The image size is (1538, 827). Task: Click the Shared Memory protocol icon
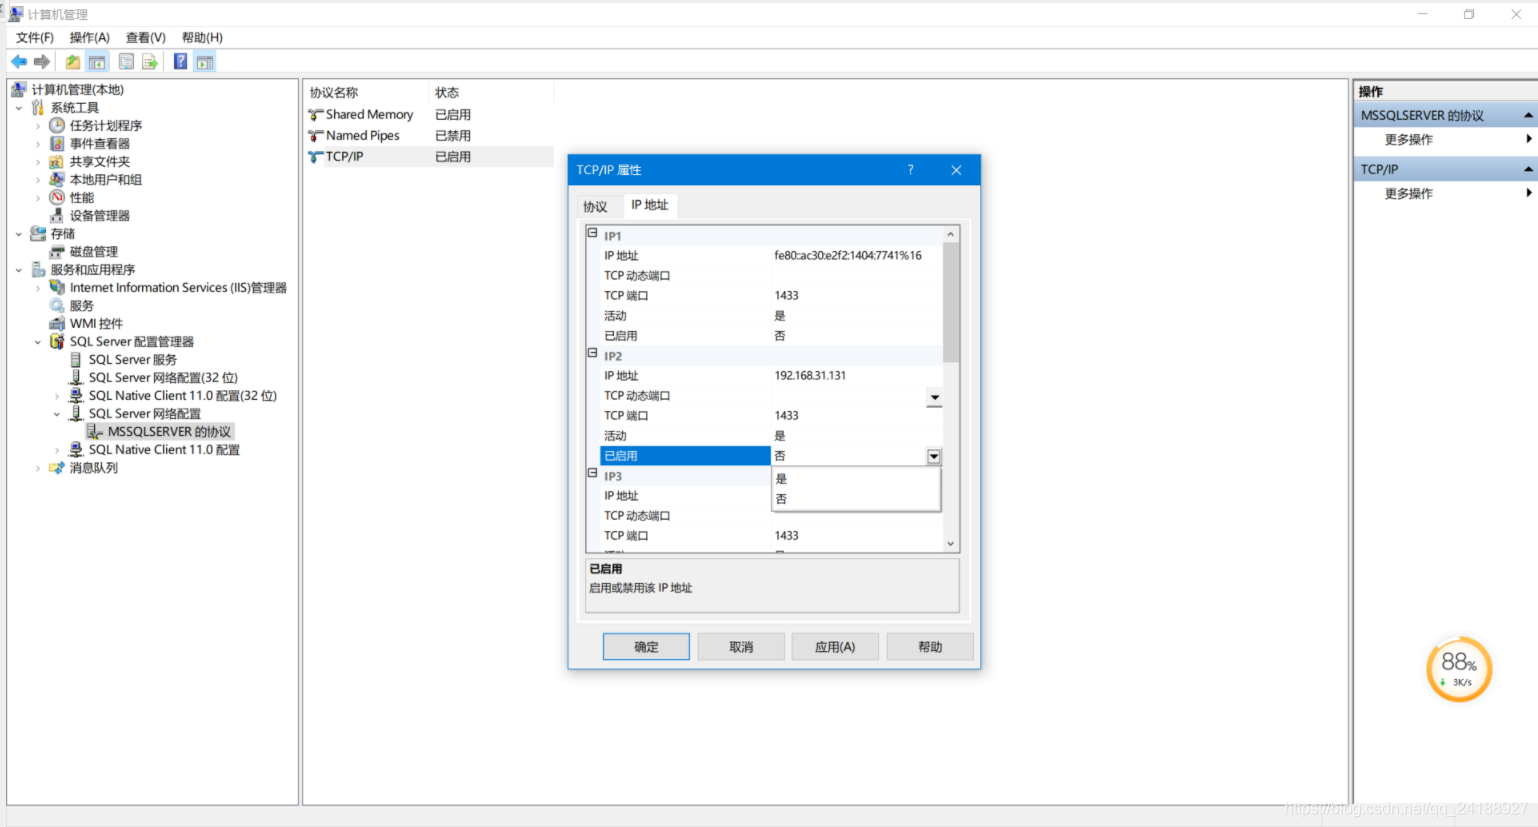tap(316, 115)
